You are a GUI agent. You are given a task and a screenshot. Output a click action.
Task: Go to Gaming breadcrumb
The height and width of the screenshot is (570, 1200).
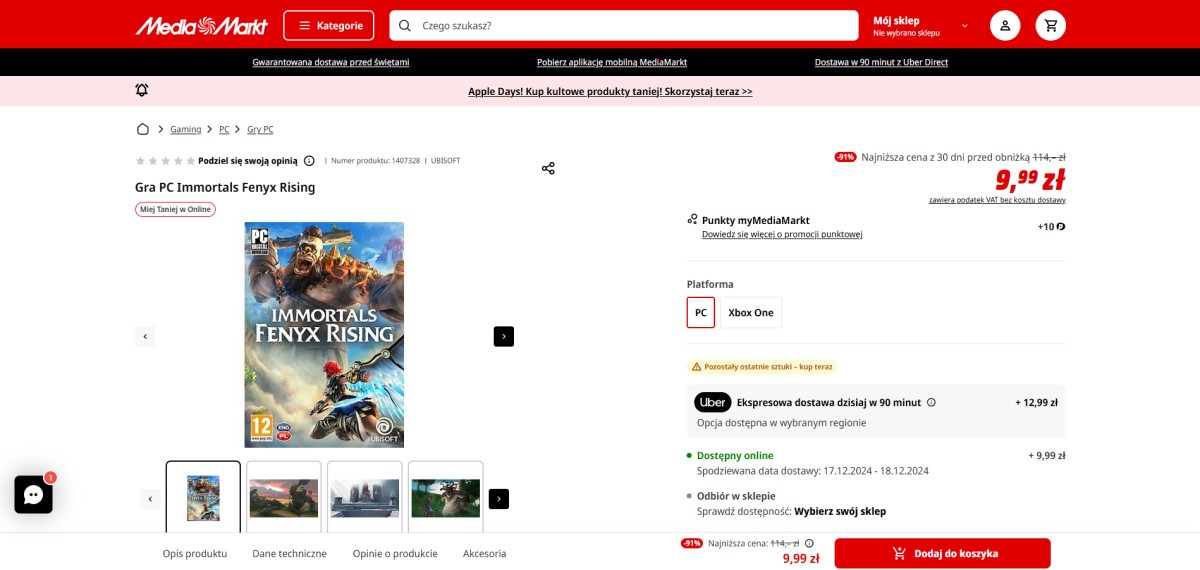pos(185,129)
